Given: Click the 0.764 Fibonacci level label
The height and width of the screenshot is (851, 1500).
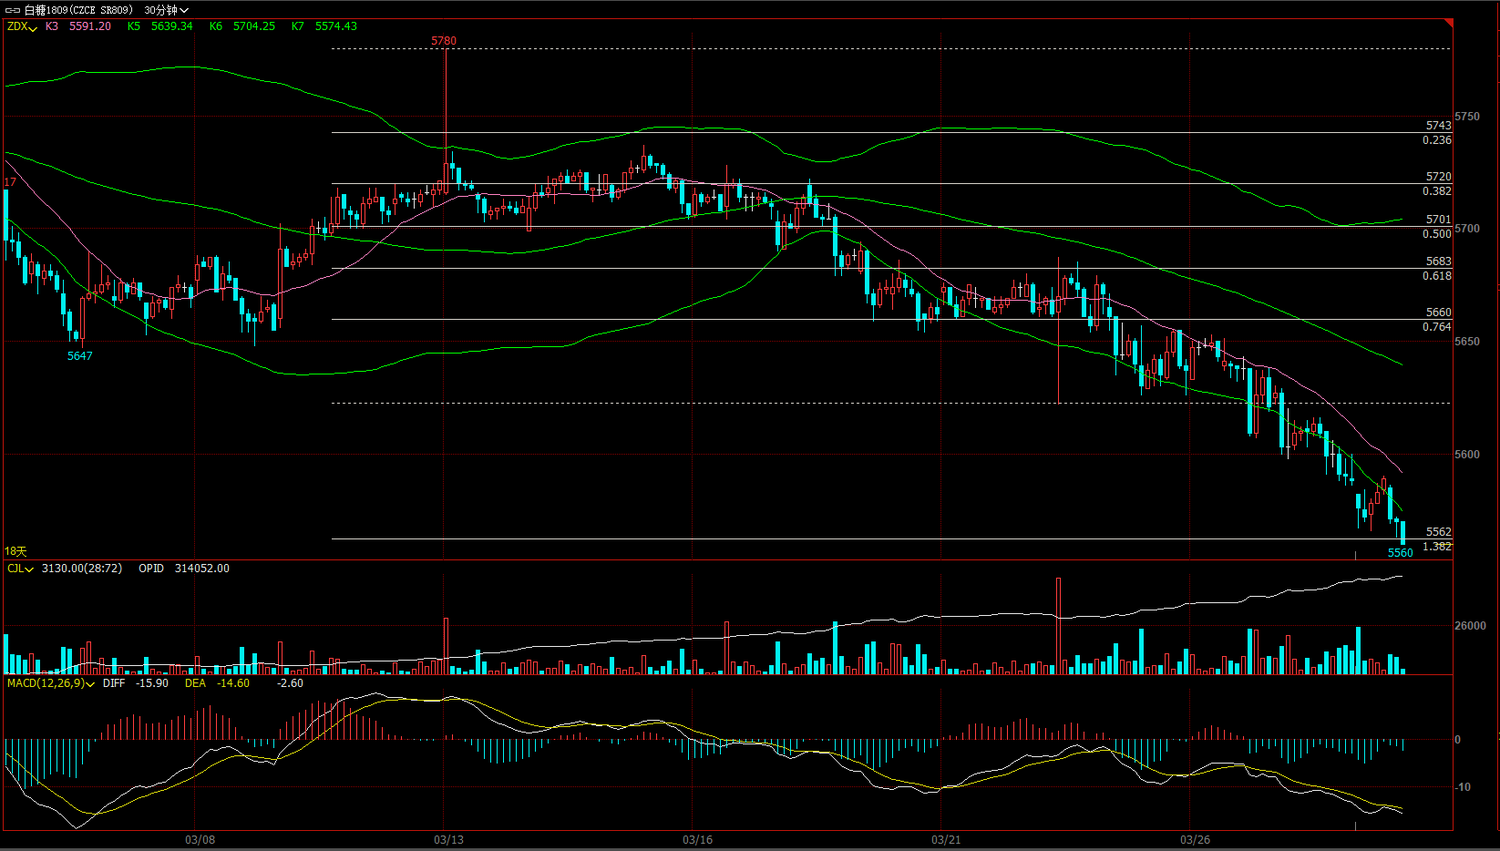Looking at the screenshot, I should pyautogui.click(x=1437, y=327).
